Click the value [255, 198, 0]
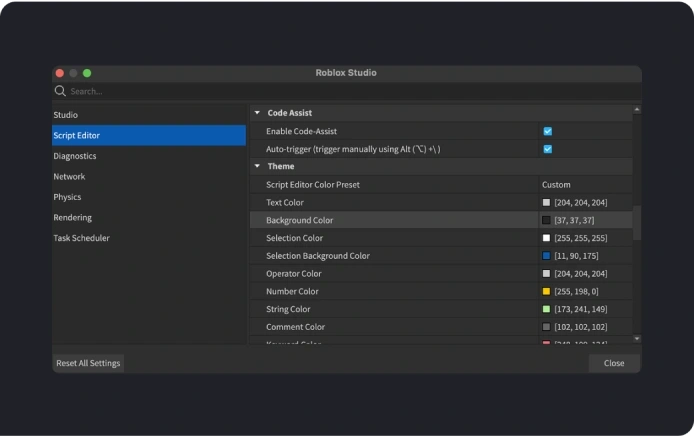This screenshot has width=694, height=436. tap(576, 291)
